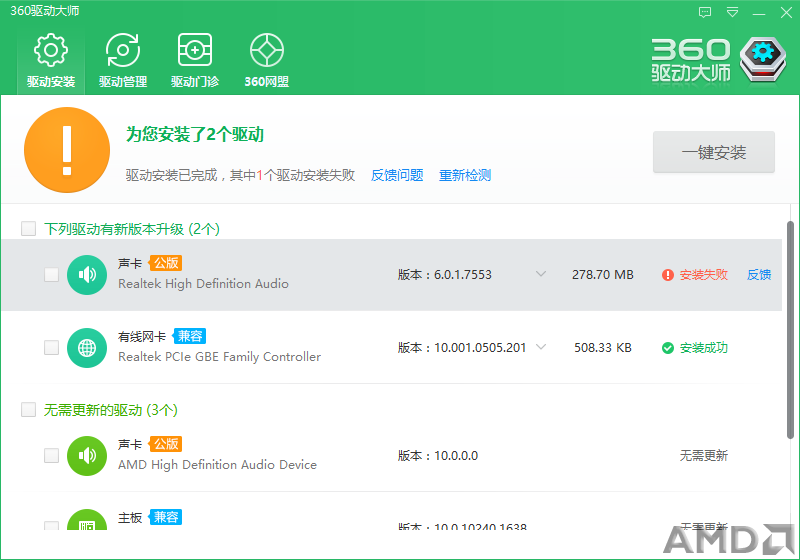Click 无需更新 status for AMD audio

pyautogui.click(x=704, y=455)
